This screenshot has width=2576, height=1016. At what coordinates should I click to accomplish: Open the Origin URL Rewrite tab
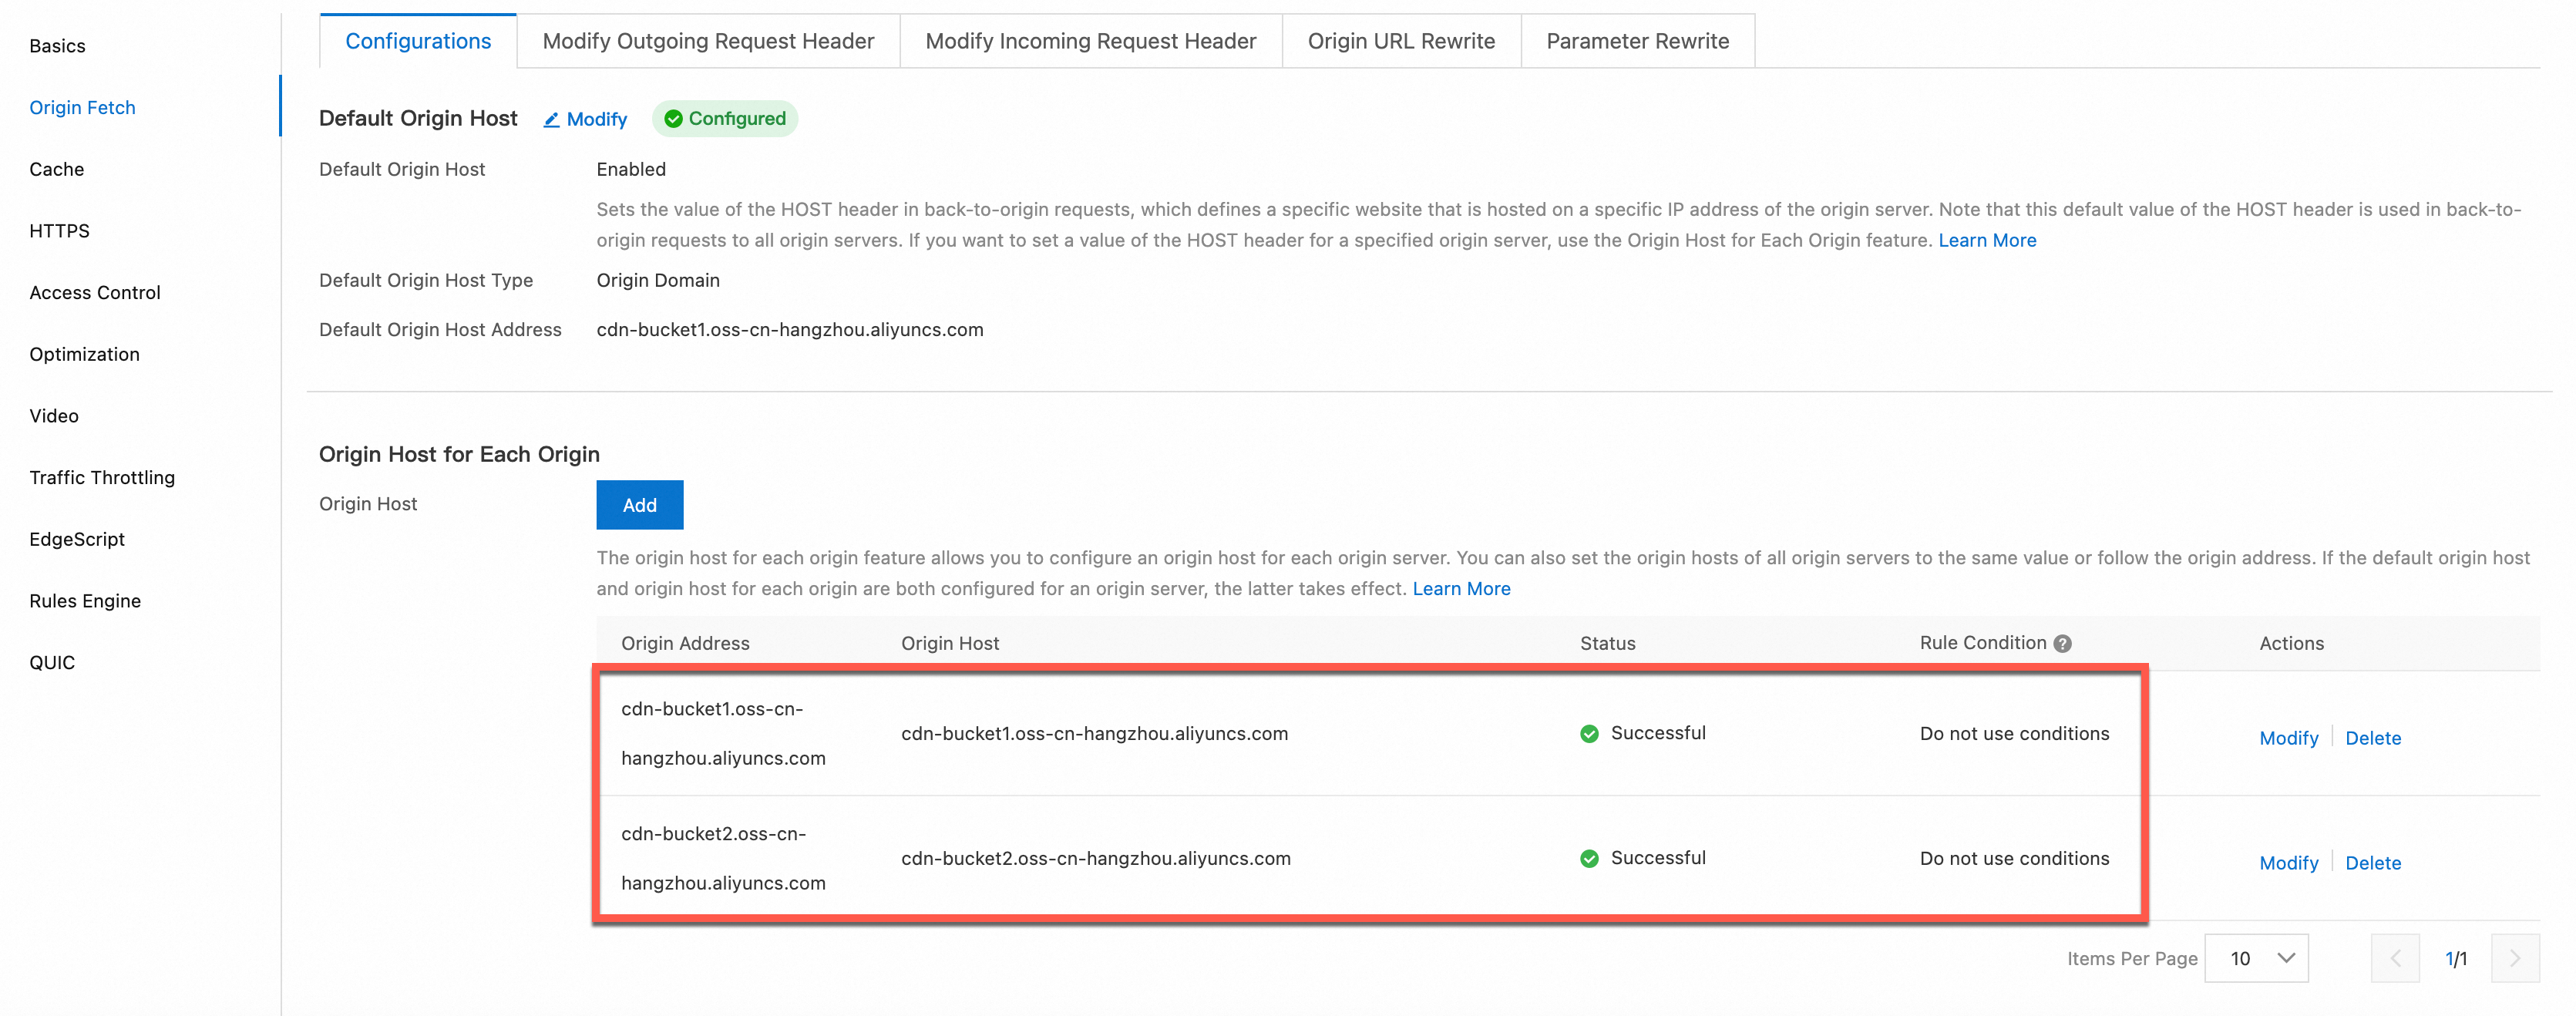tap(1400, 41)
